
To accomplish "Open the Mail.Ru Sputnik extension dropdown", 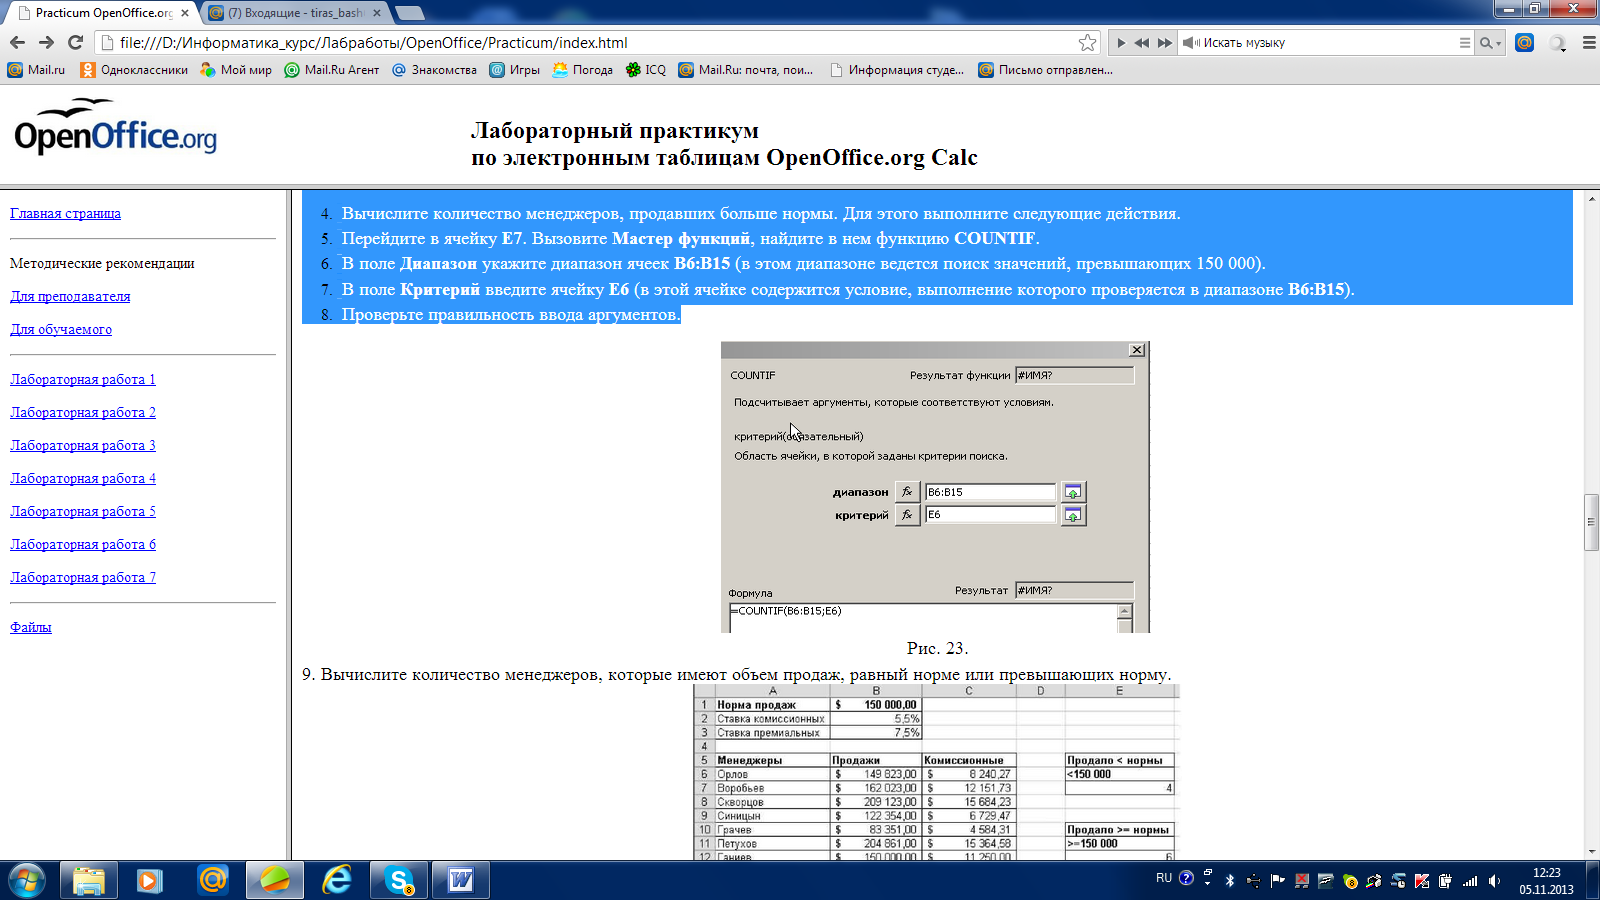I will click(x=1558, y=43).
